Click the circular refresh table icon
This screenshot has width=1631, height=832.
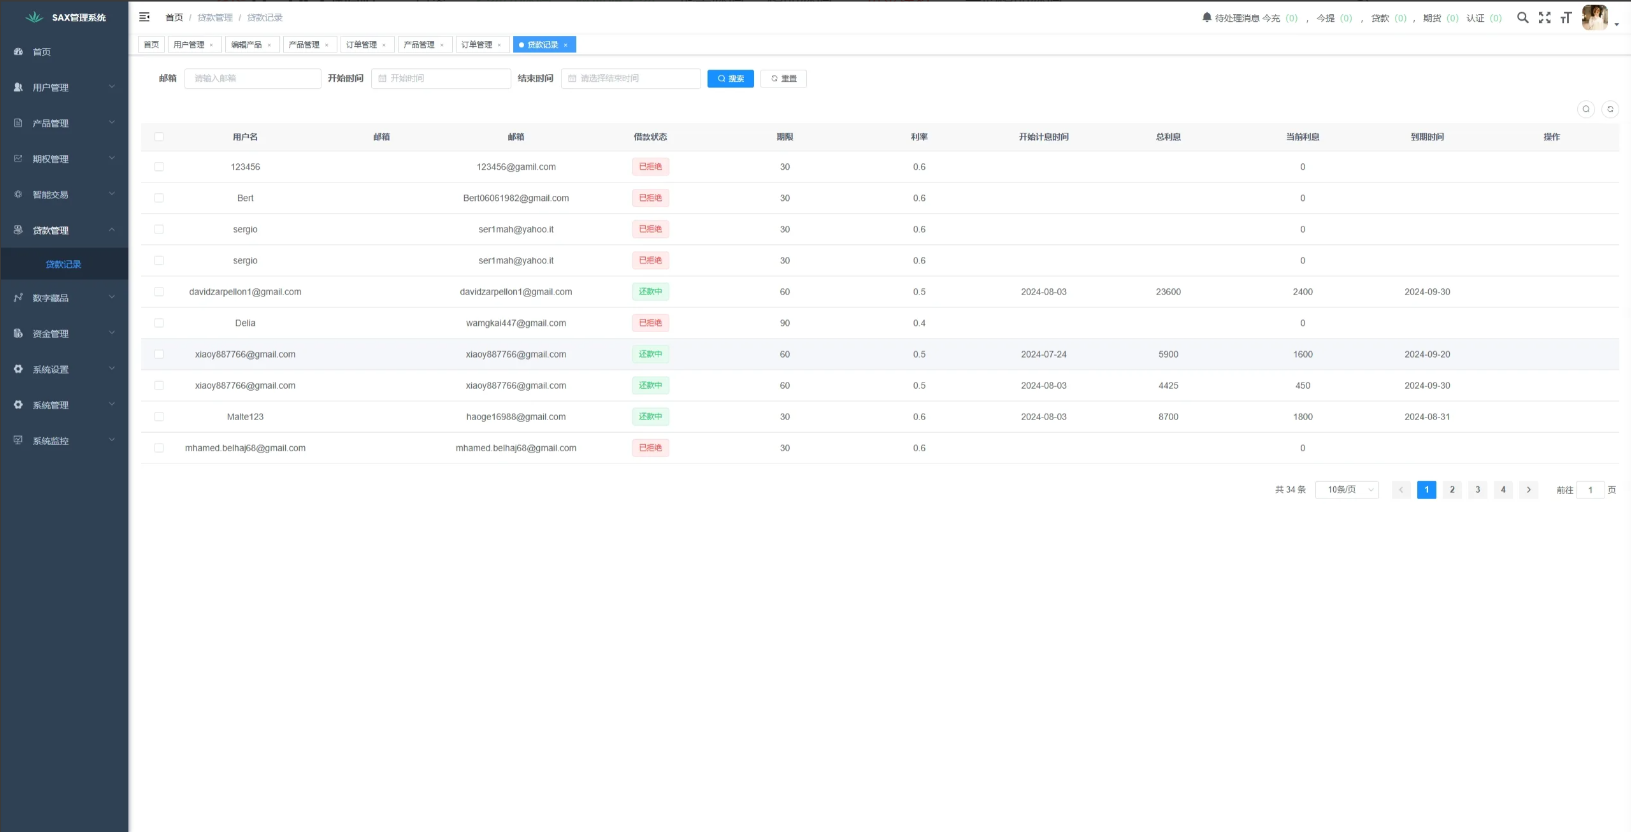(1609, 109)
